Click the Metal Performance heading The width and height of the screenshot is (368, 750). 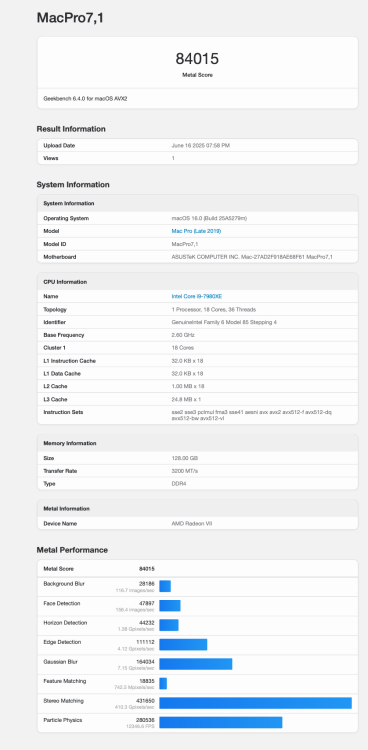tap(72, 550)
